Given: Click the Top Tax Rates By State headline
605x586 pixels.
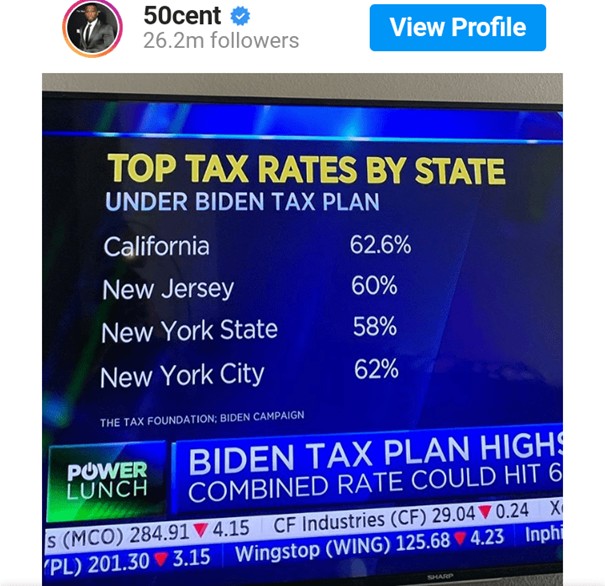Looking at the screenshot, I should click(305, 169).
